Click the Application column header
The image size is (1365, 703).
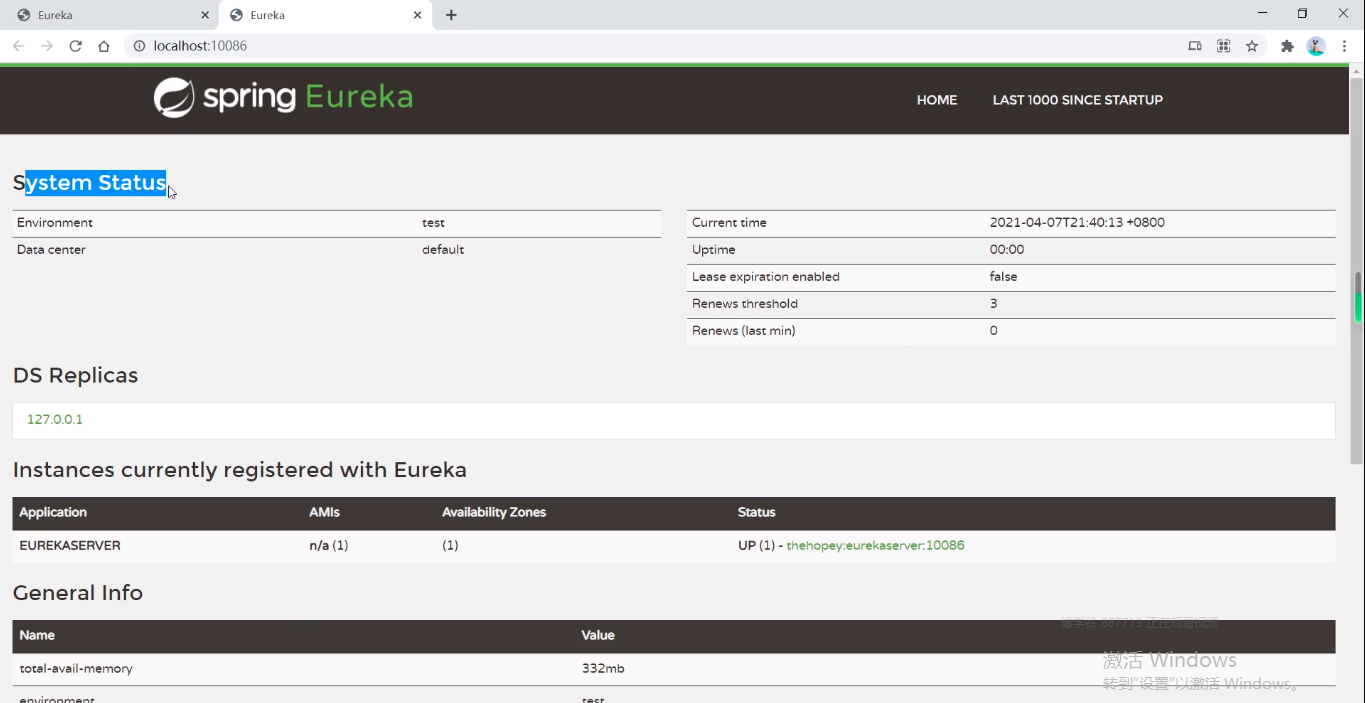(x=53, y=512)
